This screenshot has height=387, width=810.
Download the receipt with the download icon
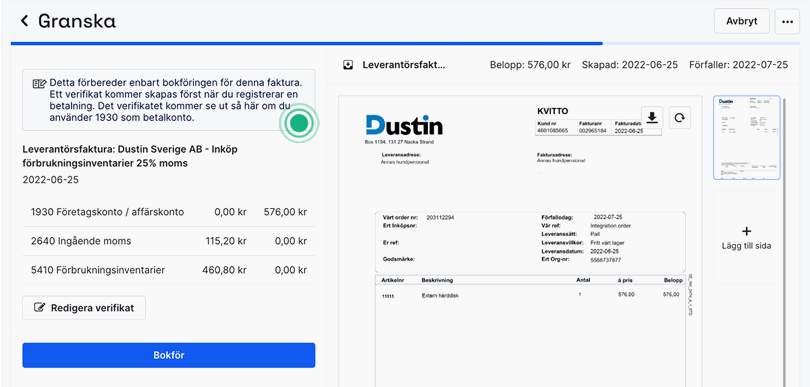click(652, 118)
